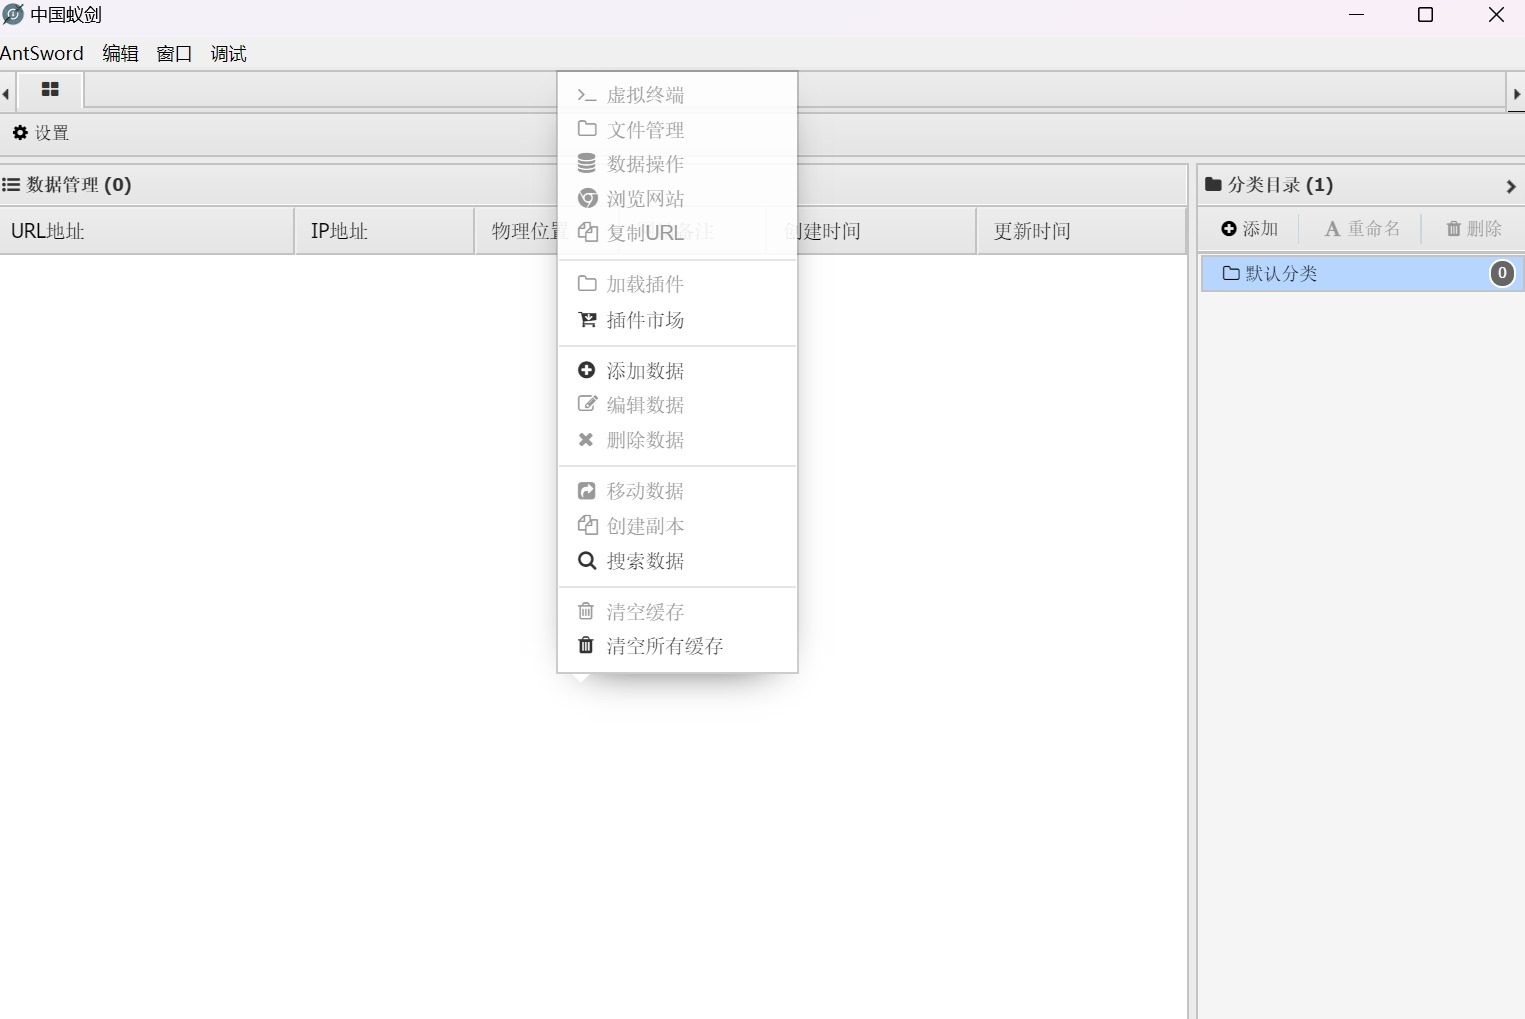Open 插件市场 from the context menu

(677, 320)
